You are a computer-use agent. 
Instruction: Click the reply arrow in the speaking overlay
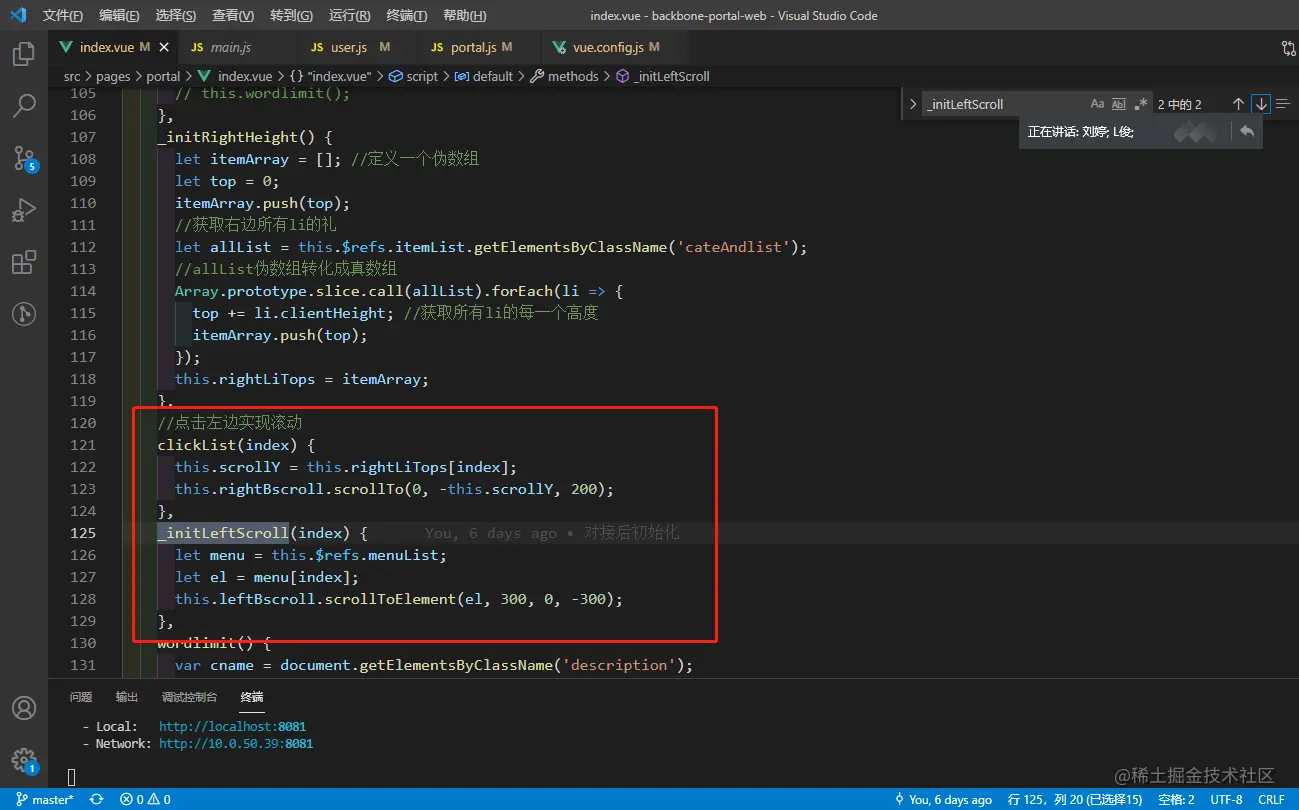(1247, 131)
